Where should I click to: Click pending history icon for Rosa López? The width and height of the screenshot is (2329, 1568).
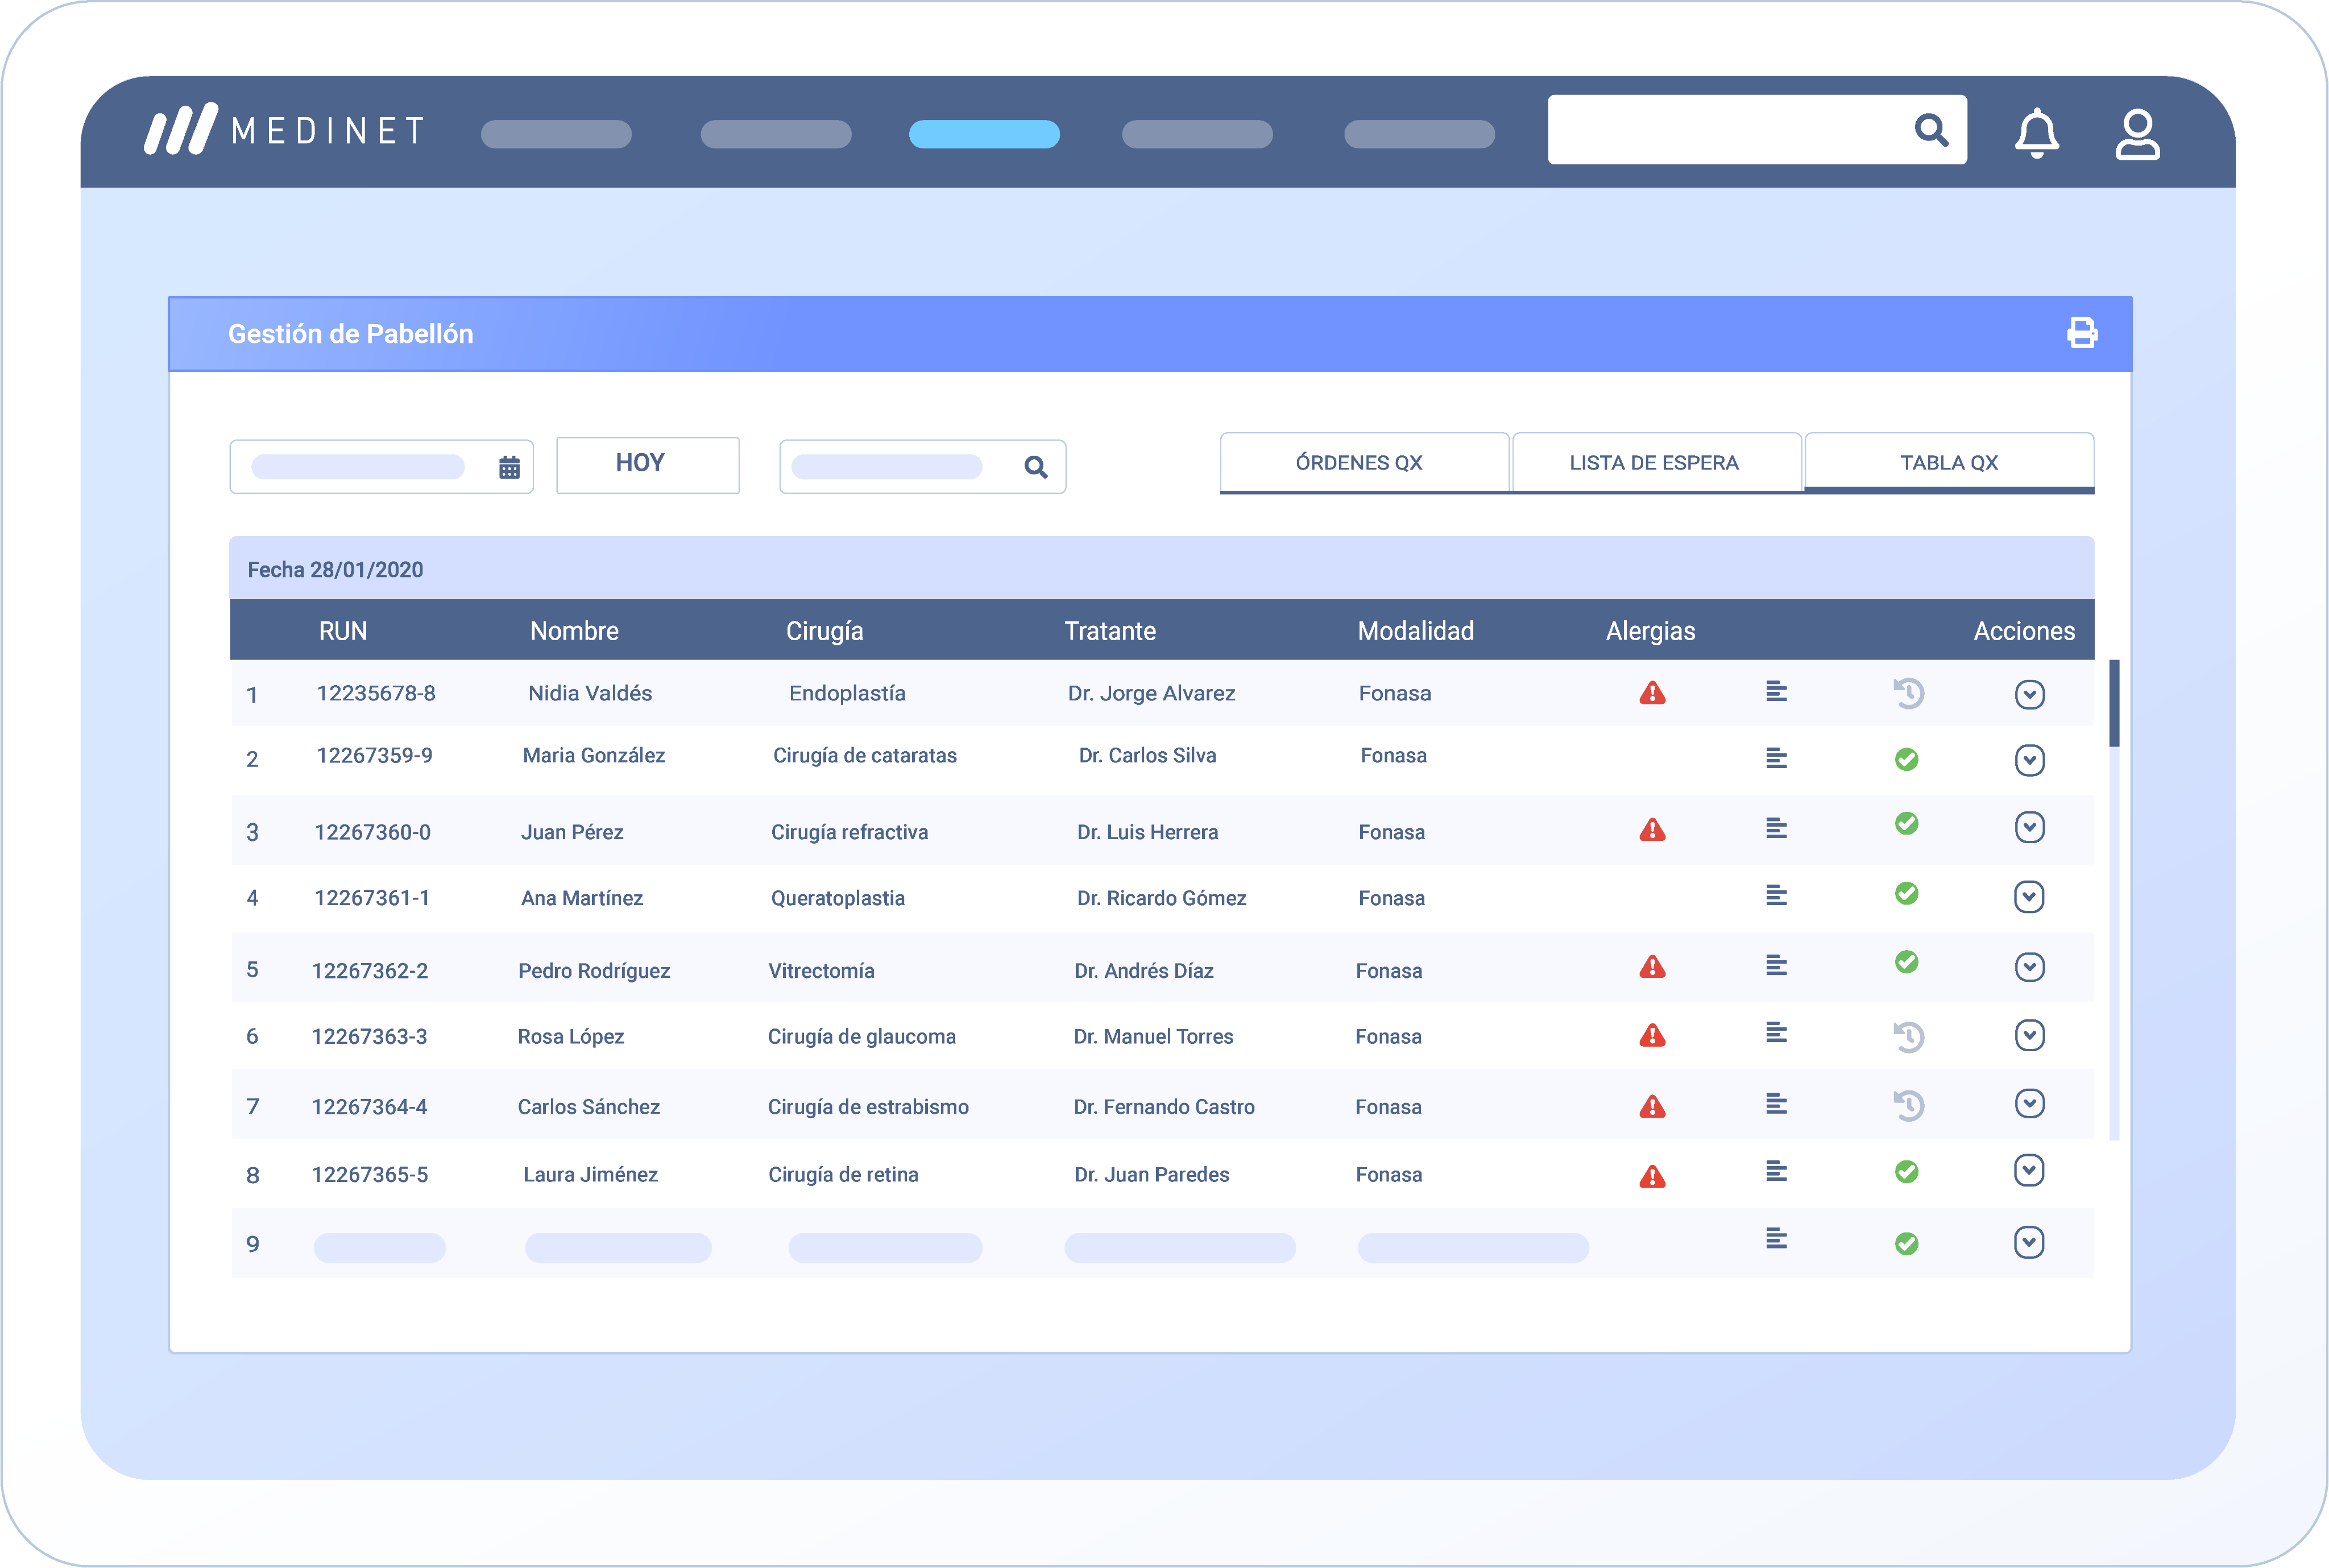click(x=1908, y=1036)
